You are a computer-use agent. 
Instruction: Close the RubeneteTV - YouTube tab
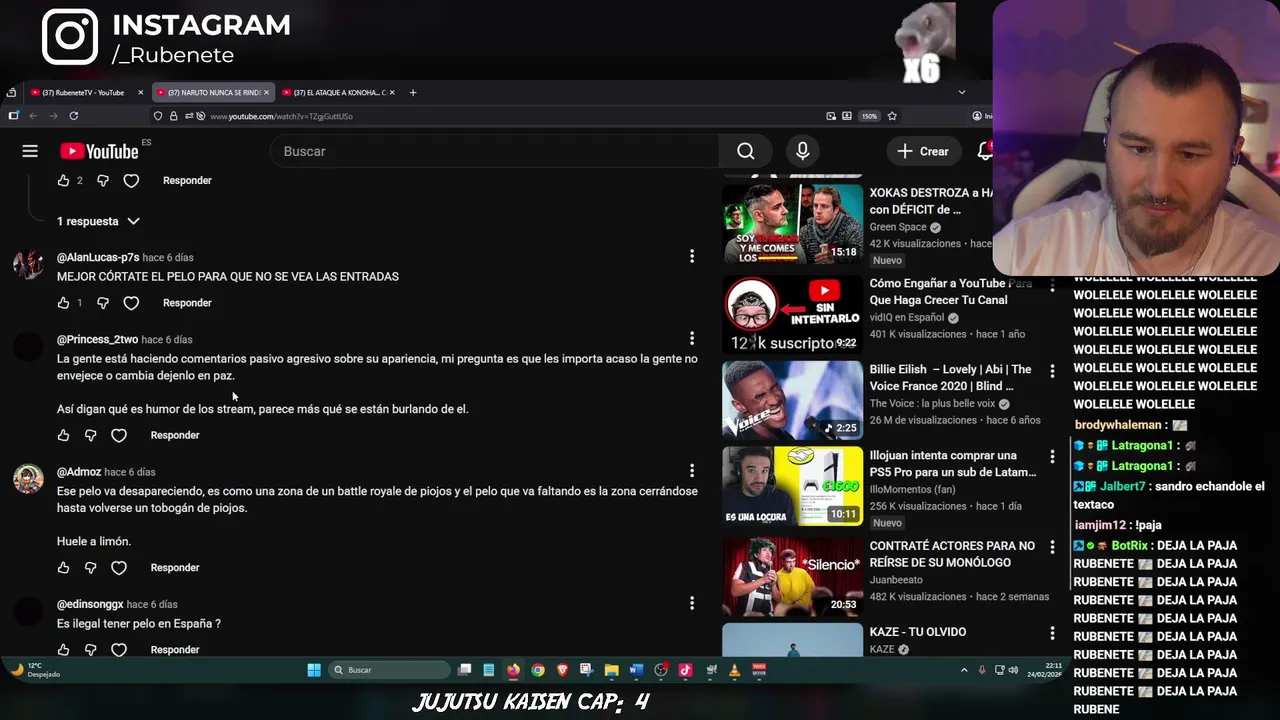point(140,92)
